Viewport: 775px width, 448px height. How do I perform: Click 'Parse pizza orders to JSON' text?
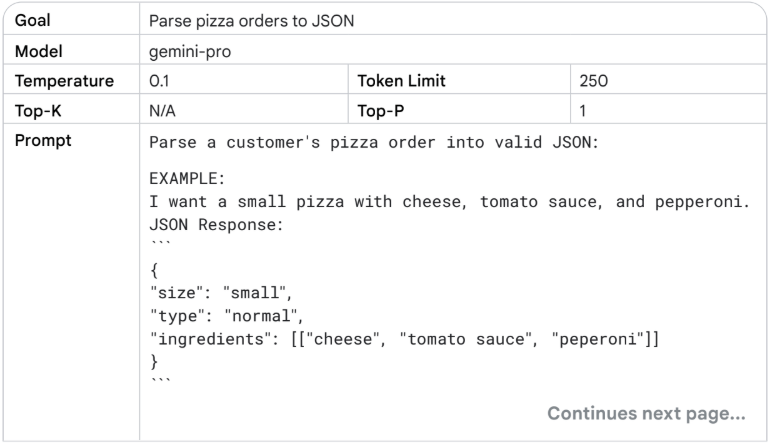[x=245, y=20]
